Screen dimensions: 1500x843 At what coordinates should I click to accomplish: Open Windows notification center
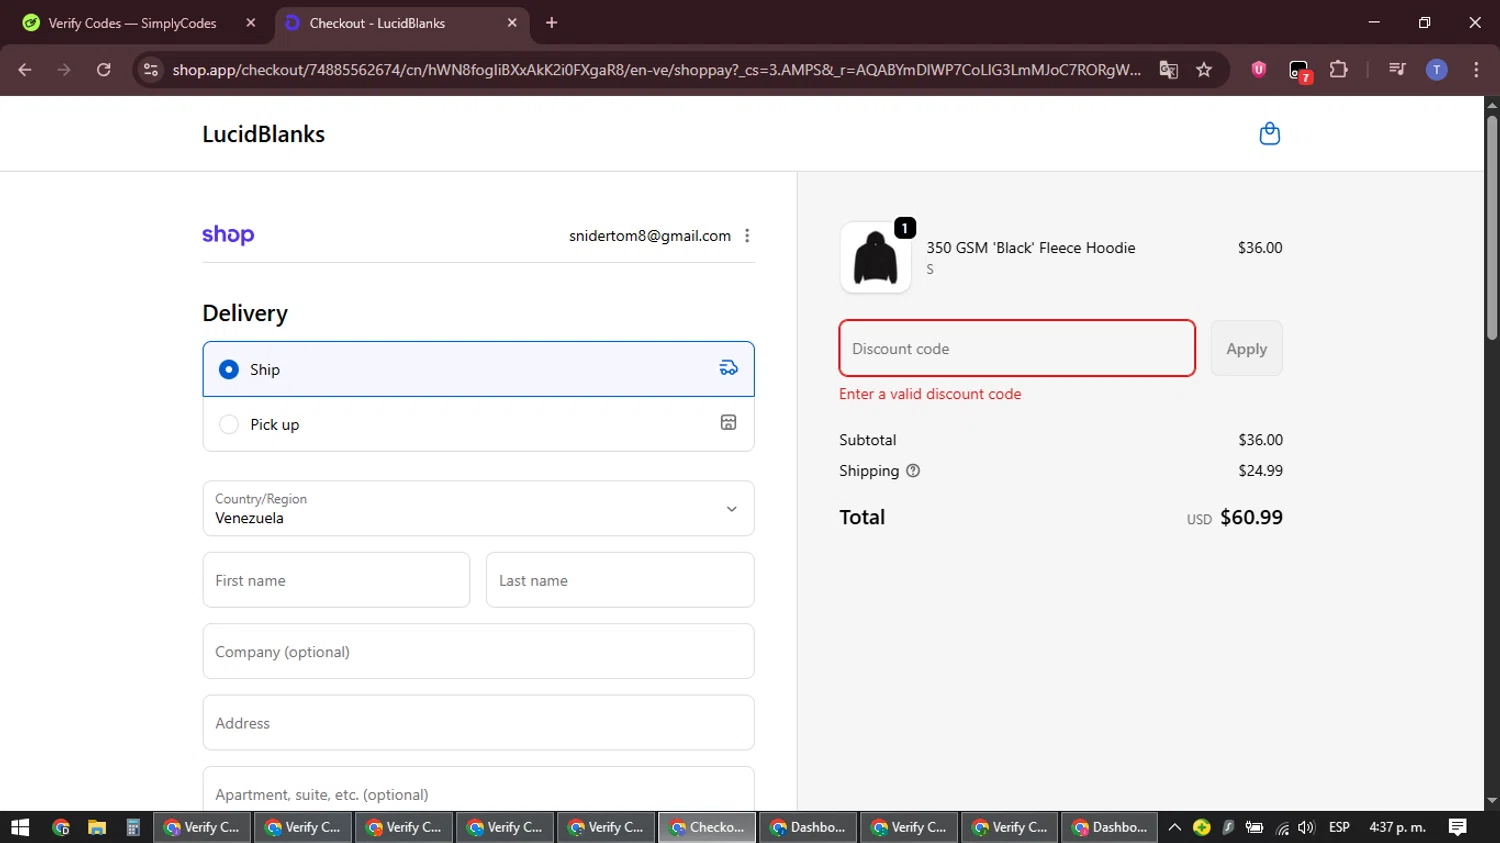click(1458, 827)
